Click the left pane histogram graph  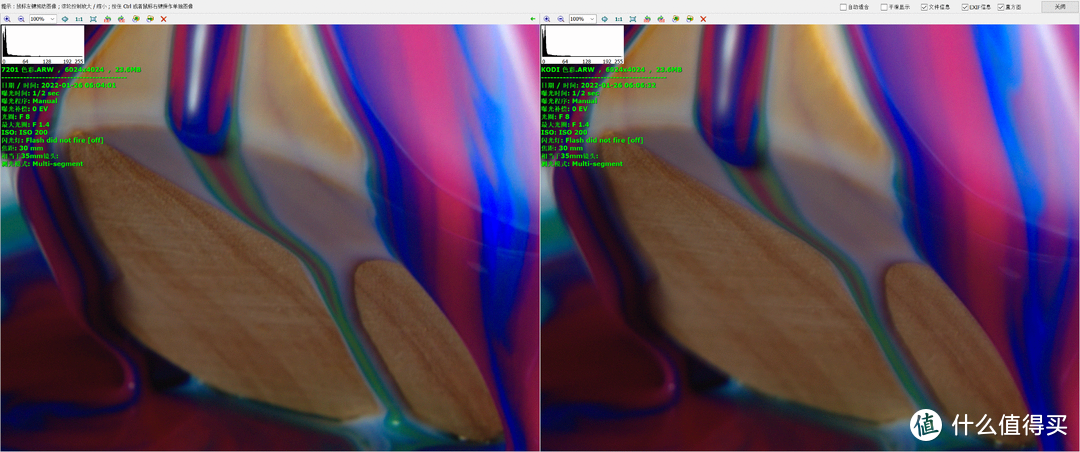pos(42,42)
